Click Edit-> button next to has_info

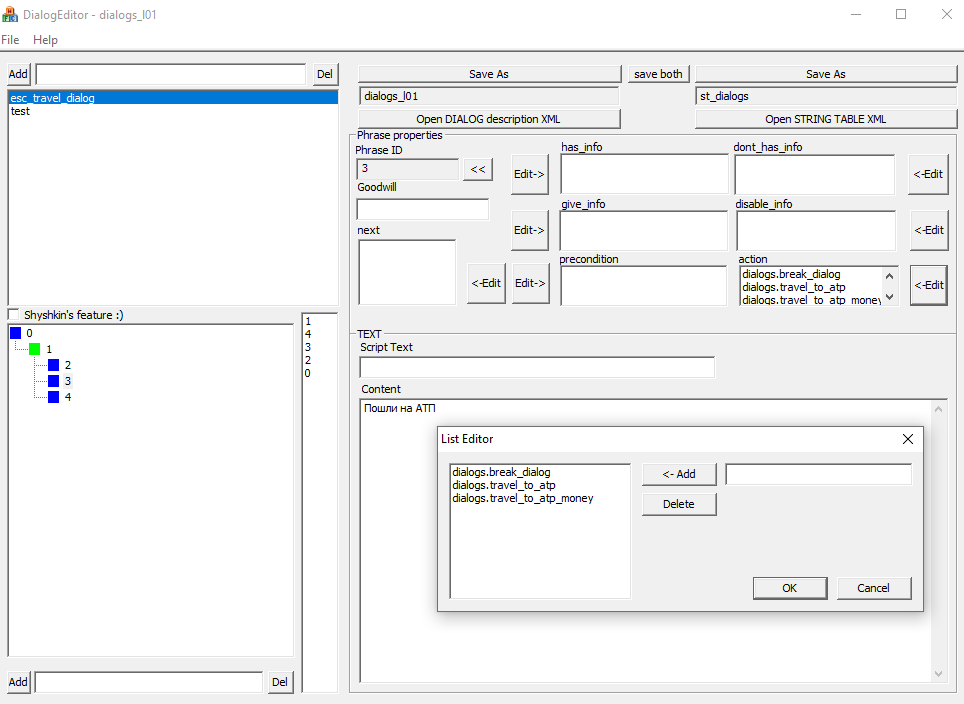pos(529,174)
